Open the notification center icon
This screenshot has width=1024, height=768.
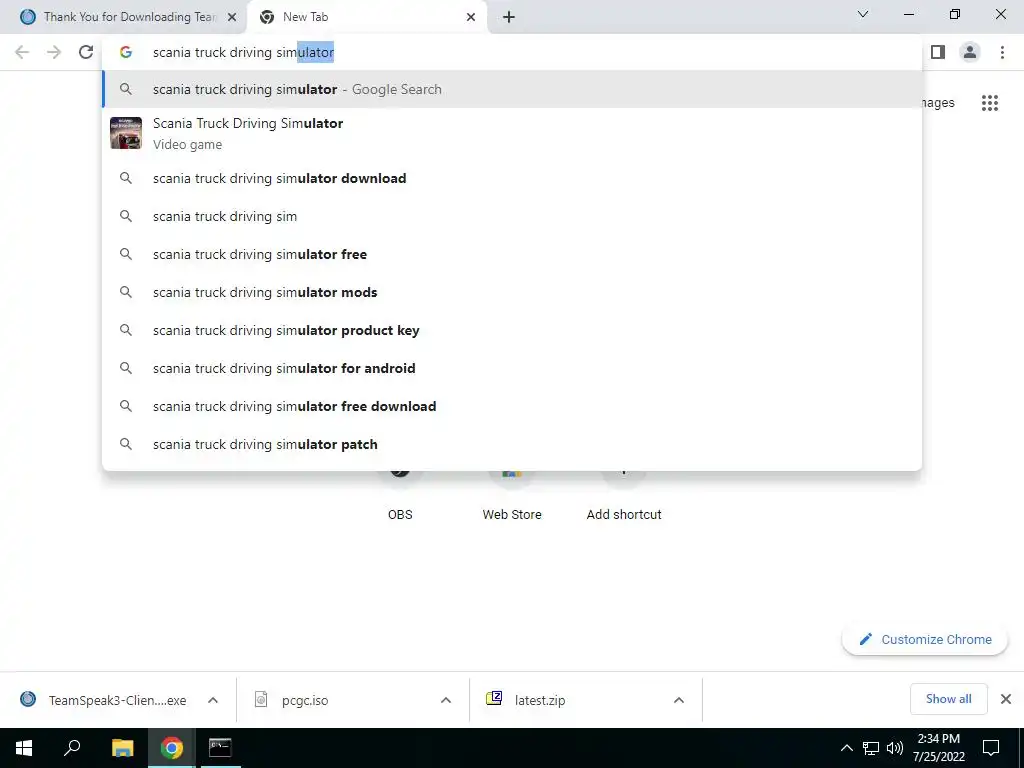[991, 748]
